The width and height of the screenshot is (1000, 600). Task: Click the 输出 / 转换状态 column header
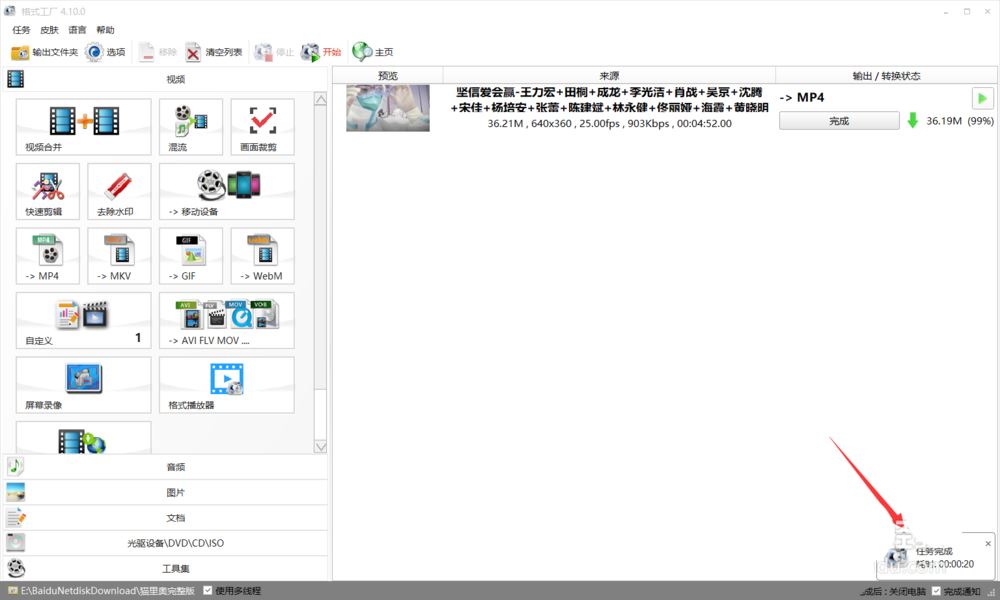pos(886,75)
